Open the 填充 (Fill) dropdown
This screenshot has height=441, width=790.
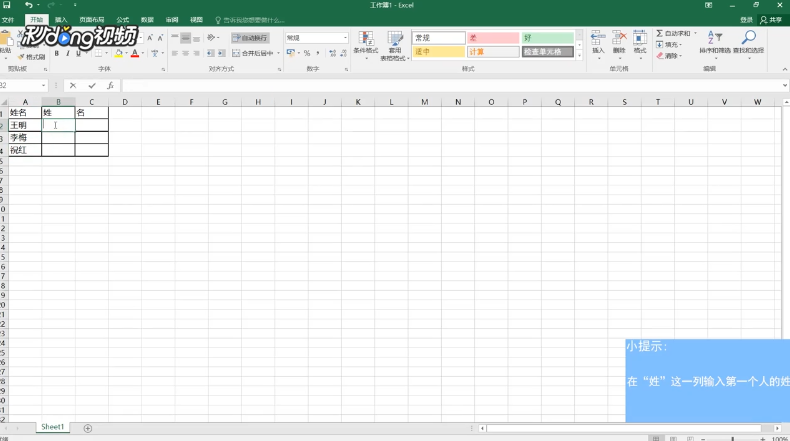point(670,44)
